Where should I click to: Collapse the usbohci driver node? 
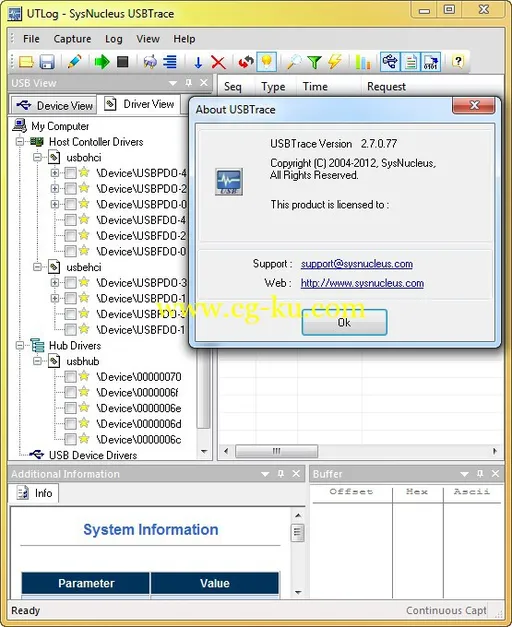(x=37, y=158)
